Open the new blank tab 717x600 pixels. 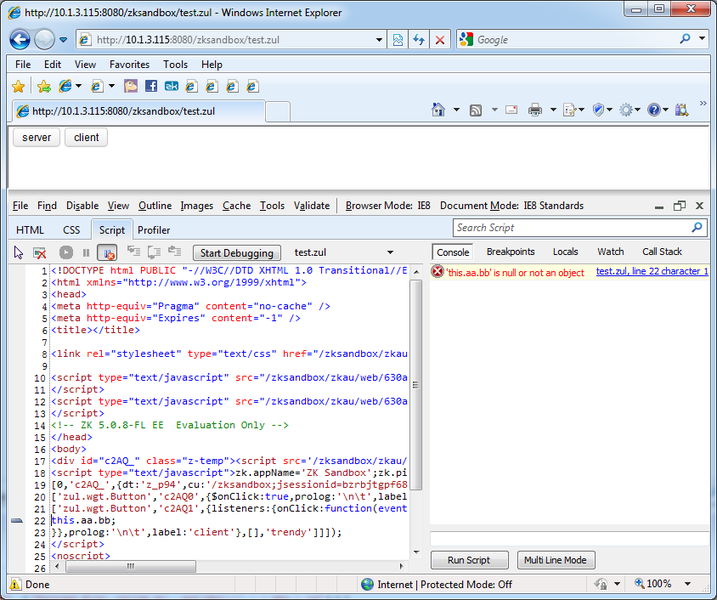(x=278, y=112)
